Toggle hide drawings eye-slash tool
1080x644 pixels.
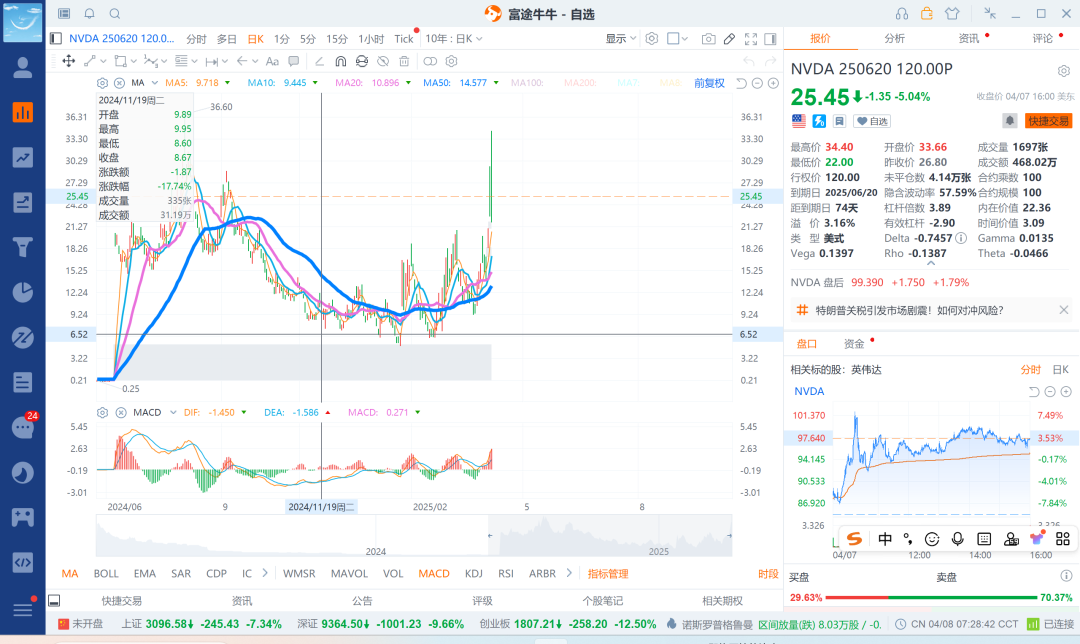[383, 61]
